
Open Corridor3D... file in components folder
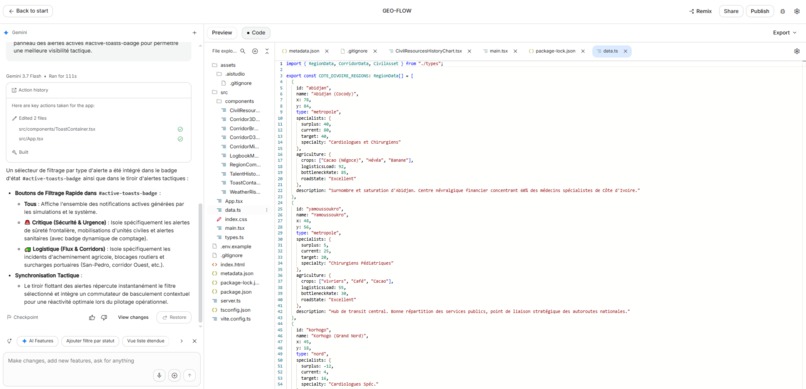coord(244,119)
